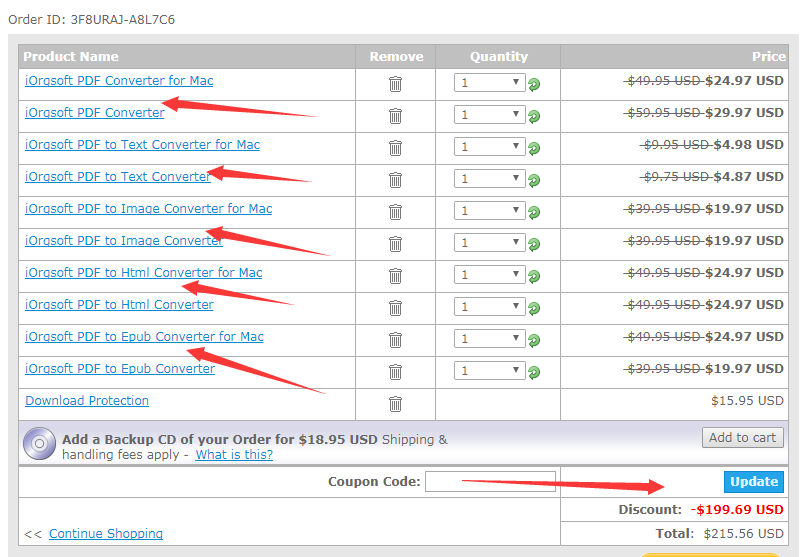Remove Download Protection from the cart
The image size is (809, 557).
point(395,404)
